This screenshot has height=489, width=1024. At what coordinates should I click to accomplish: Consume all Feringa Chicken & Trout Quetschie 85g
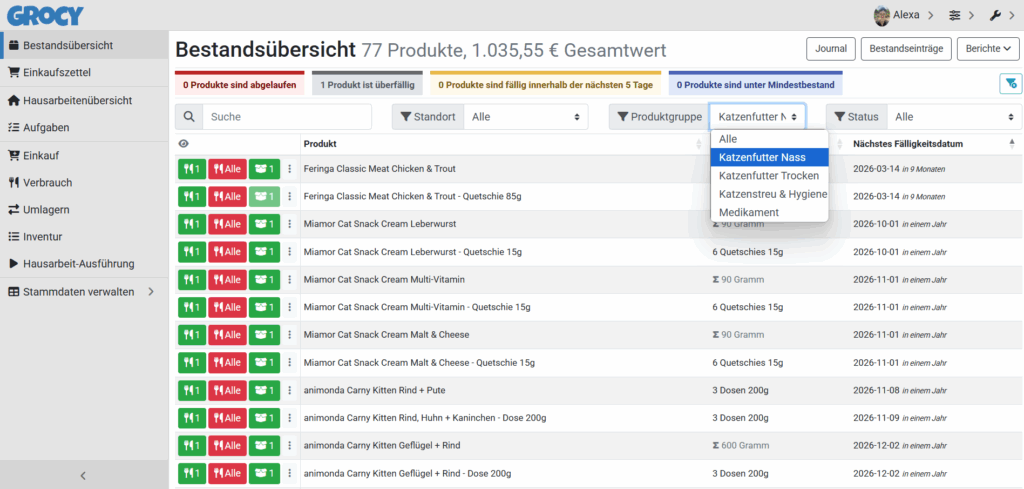[x=227, y=197]
